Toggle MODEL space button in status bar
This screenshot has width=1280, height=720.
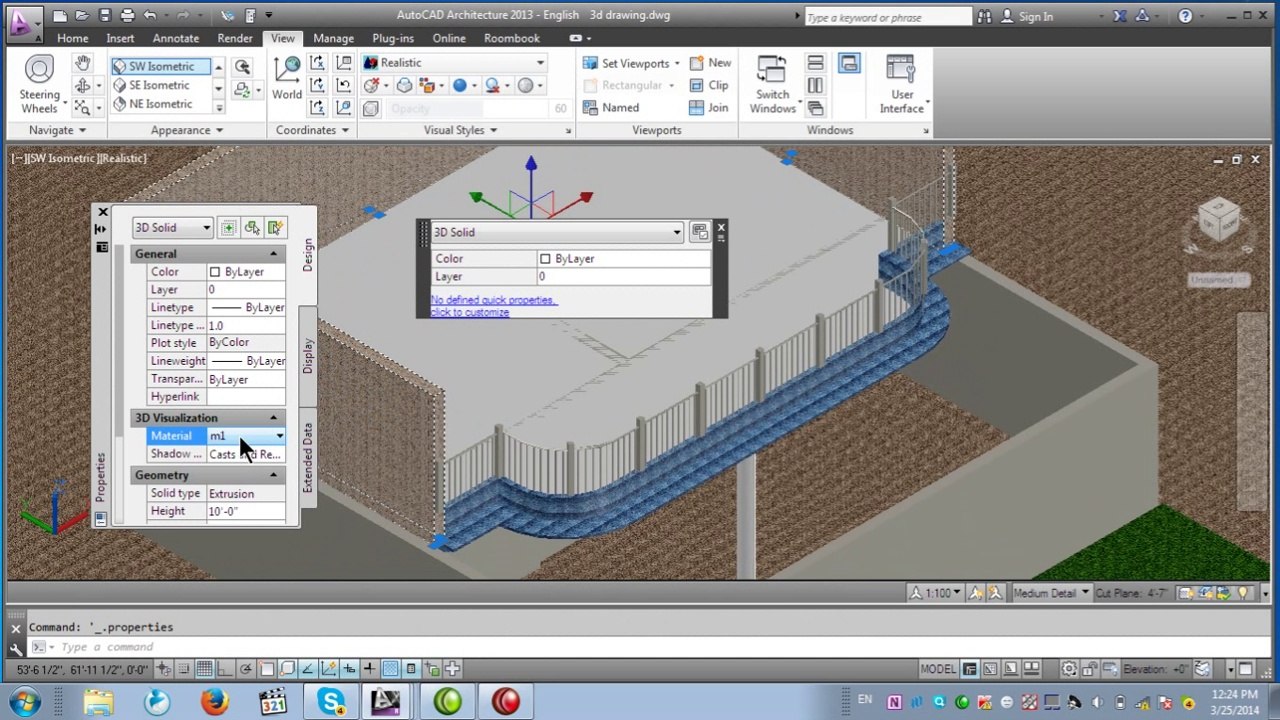[x=938, y=669]
